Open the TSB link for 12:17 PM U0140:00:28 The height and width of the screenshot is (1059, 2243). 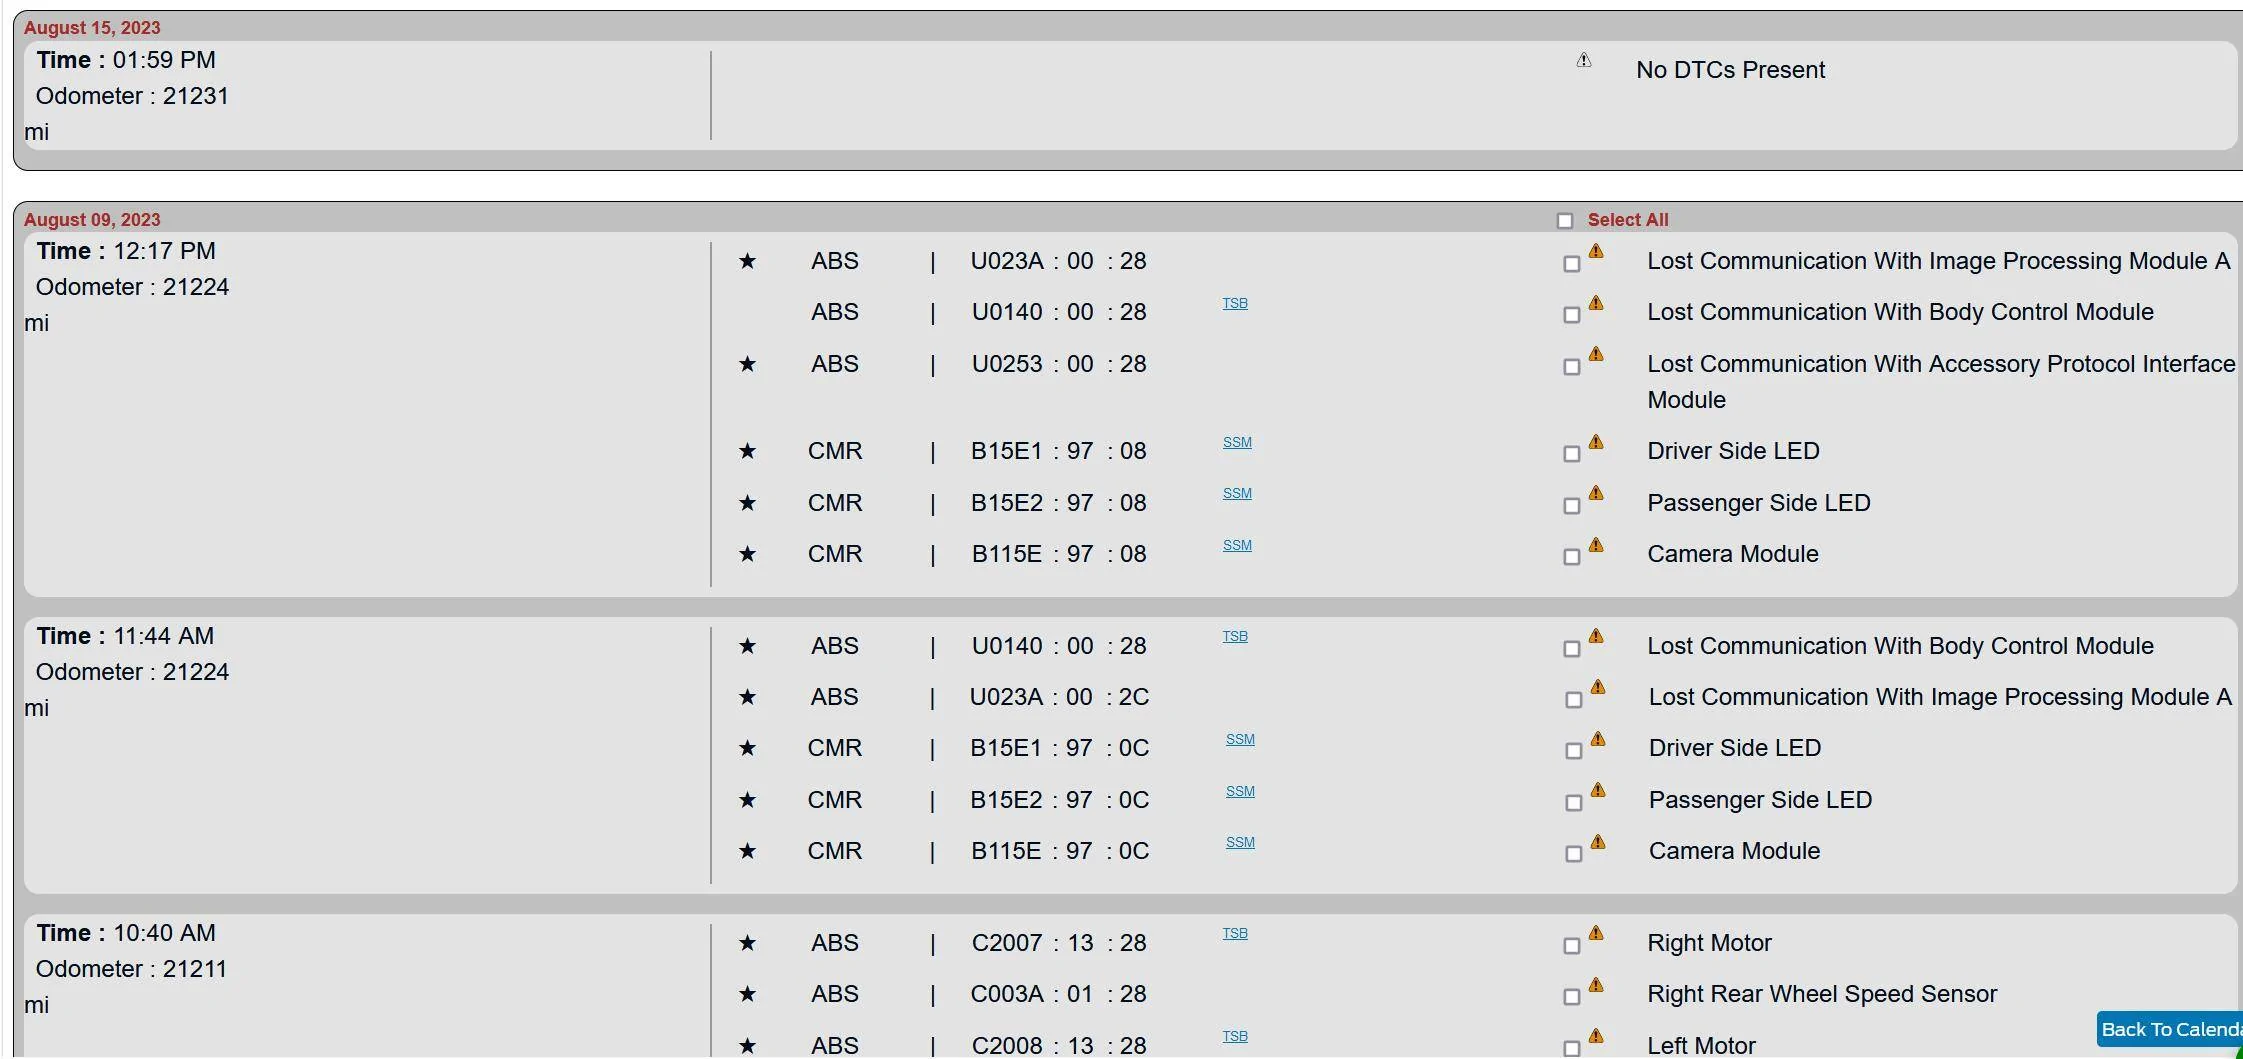(1235, 303)
